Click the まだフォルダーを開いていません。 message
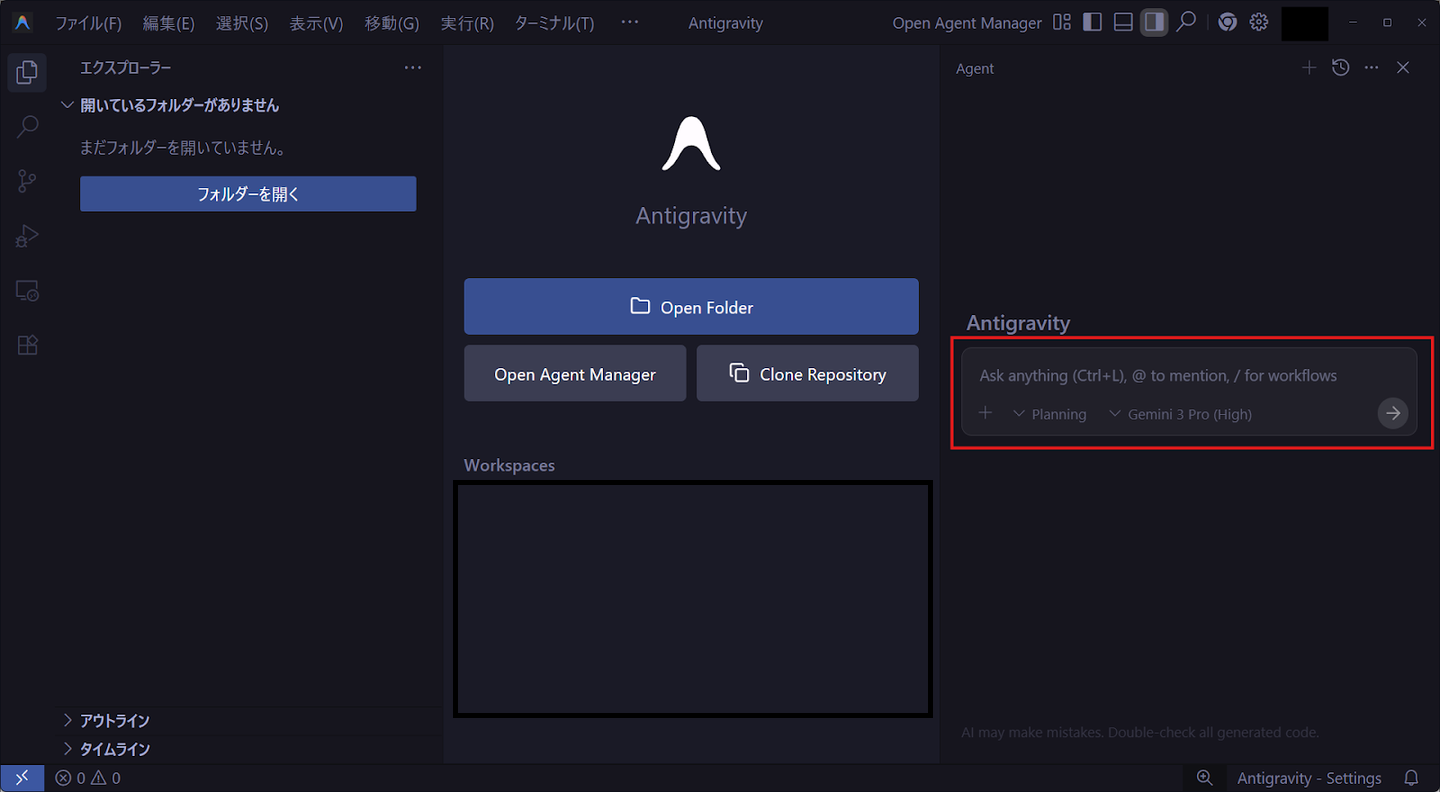Screen dimensions: 1440x792 coord(184,148)
